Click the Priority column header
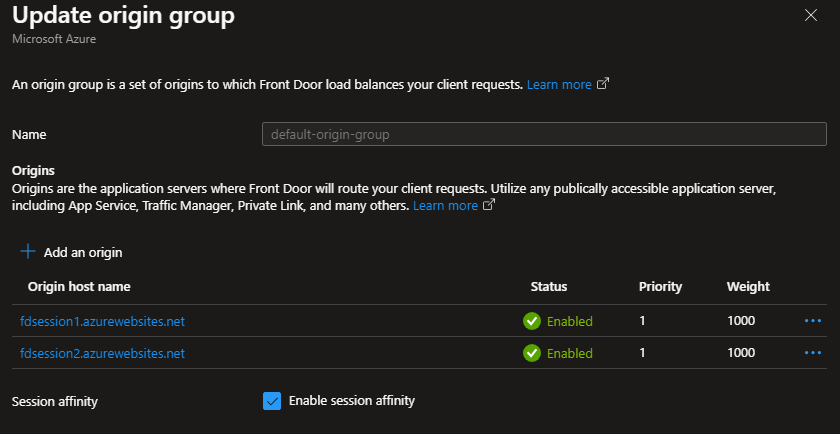 (x=660, y=287)
